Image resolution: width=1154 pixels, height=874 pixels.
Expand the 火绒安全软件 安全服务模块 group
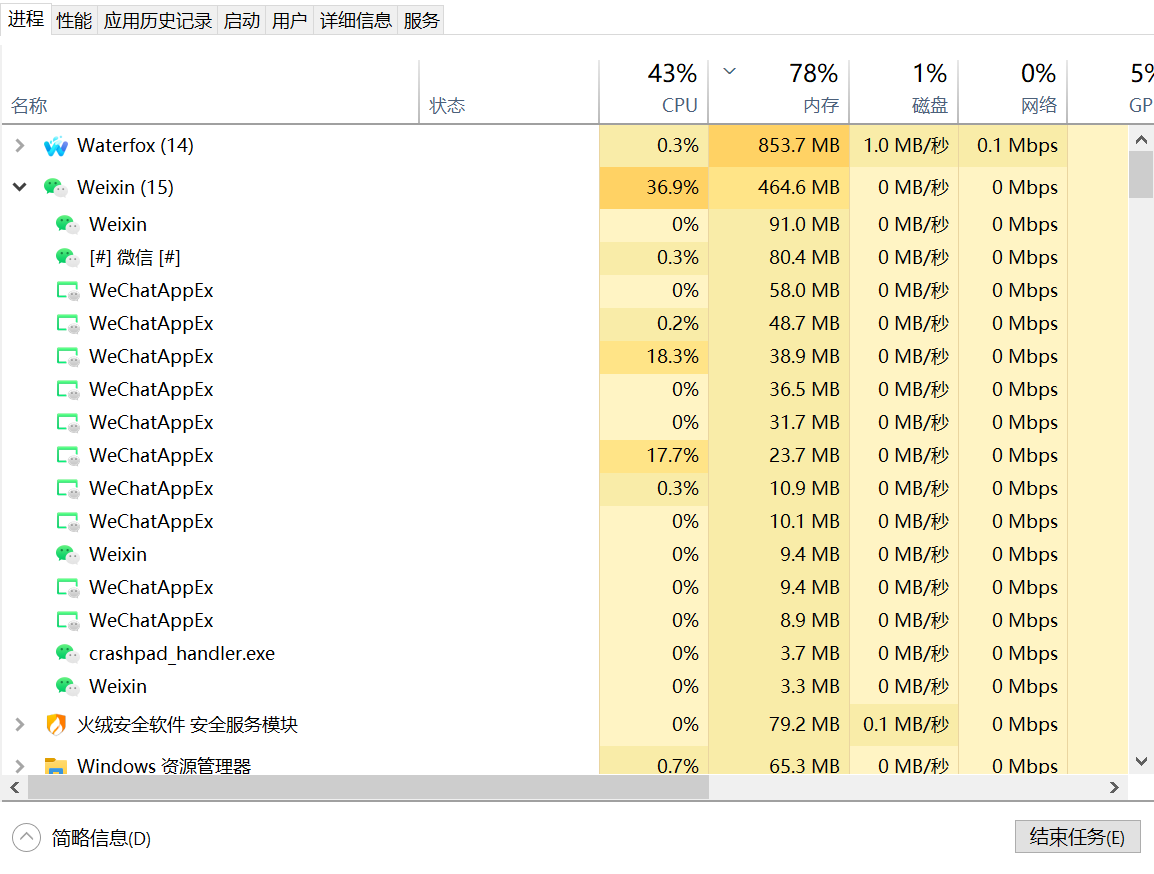20,725
